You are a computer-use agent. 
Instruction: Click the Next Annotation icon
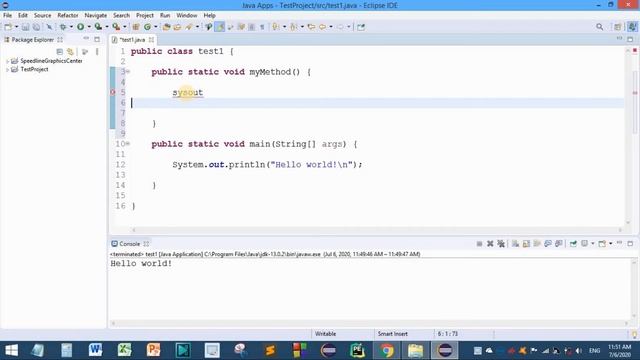click(x=276, y=27)
